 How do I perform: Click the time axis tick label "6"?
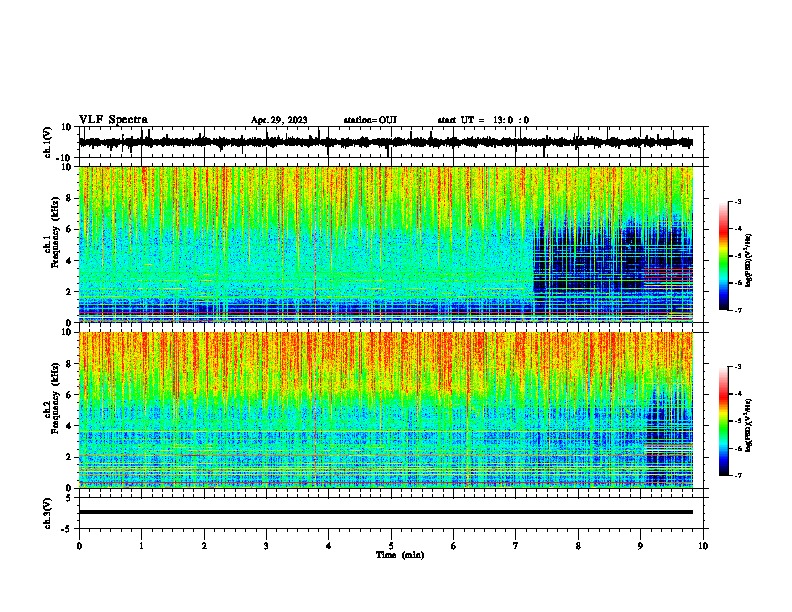click(x=454, y=546)
